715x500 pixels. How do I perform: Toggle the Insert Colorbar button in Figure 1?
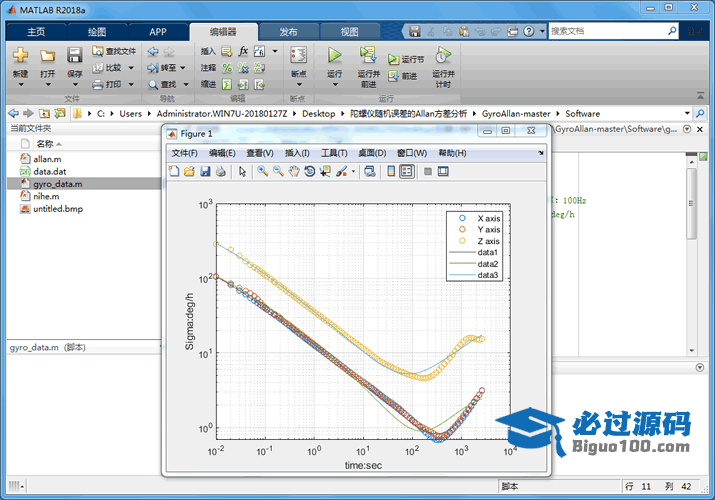pos(391,171)
